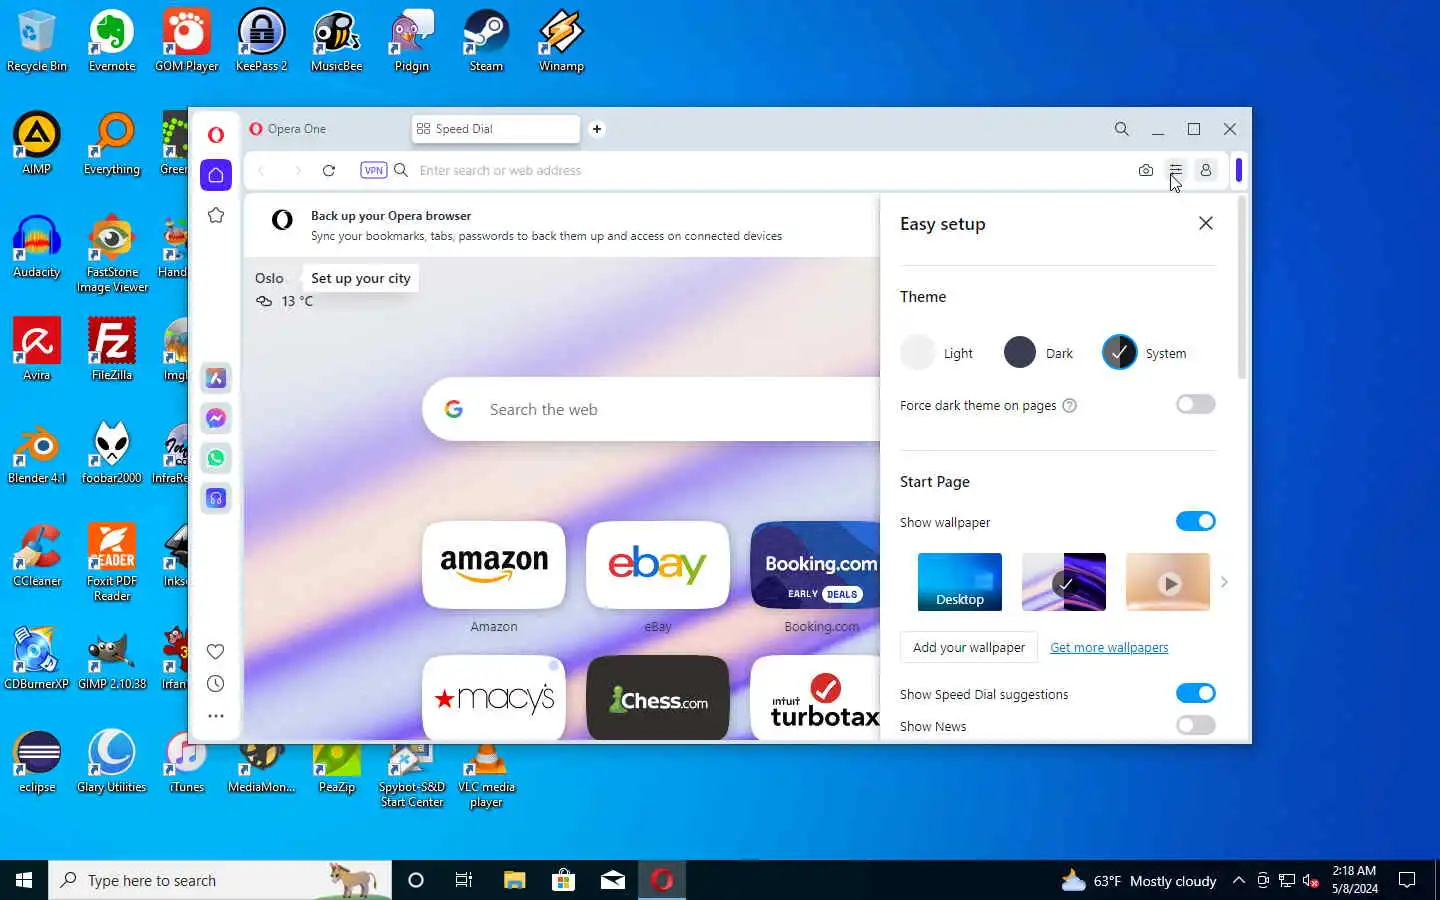Open the Player music icon in sidebar
This screenshot has height=900, width=1440.
[x=216, y=498]
